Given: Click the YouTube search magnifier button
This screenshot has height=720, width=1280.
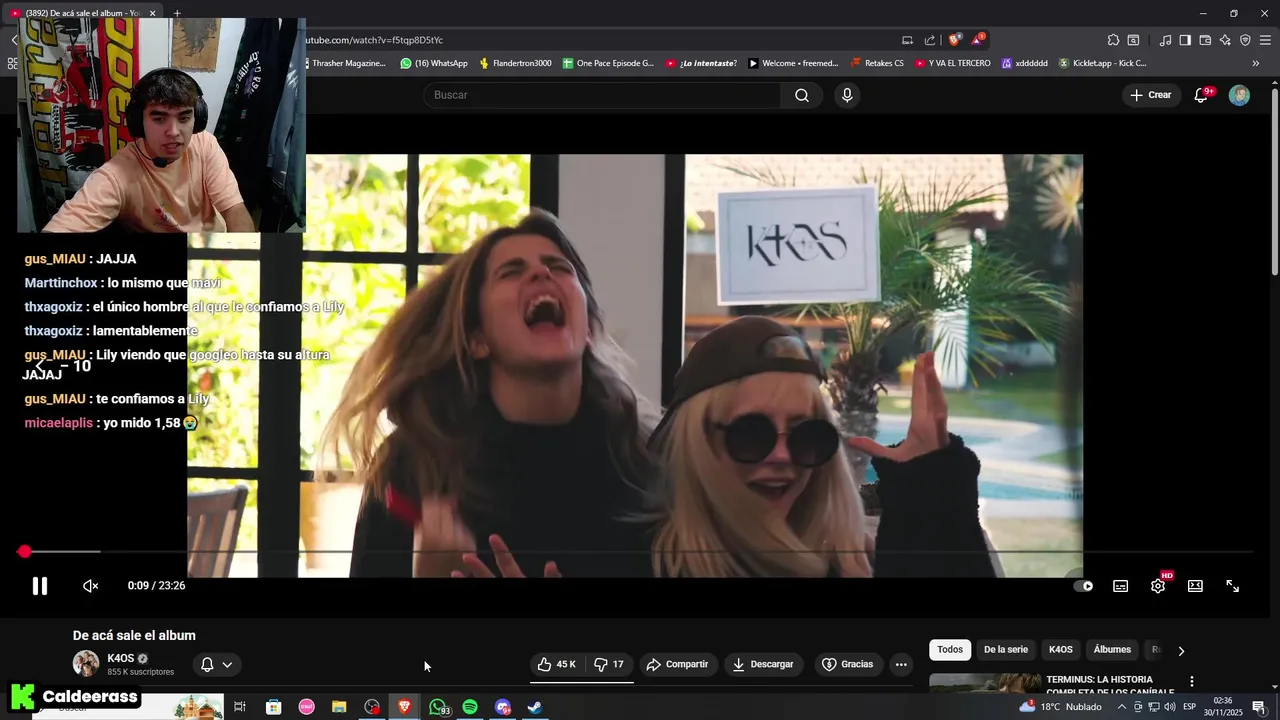Looking at the screenshot, I should (802, 95).
